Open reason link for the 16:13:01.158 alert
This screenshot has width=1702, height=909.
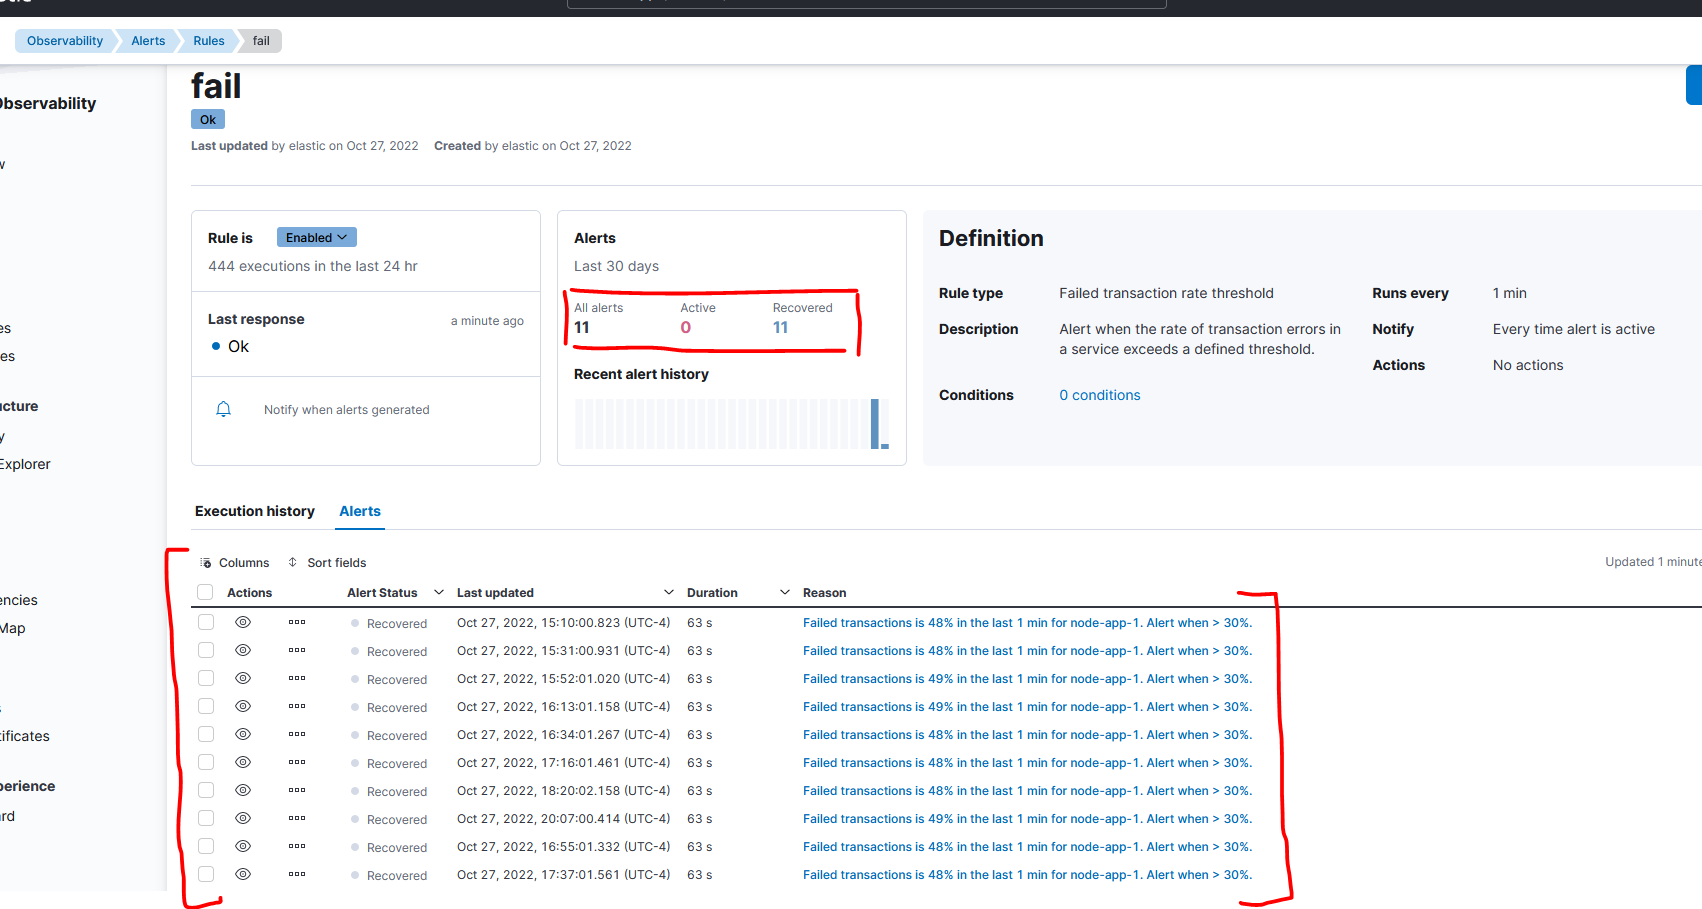(x=1027, y=706)
